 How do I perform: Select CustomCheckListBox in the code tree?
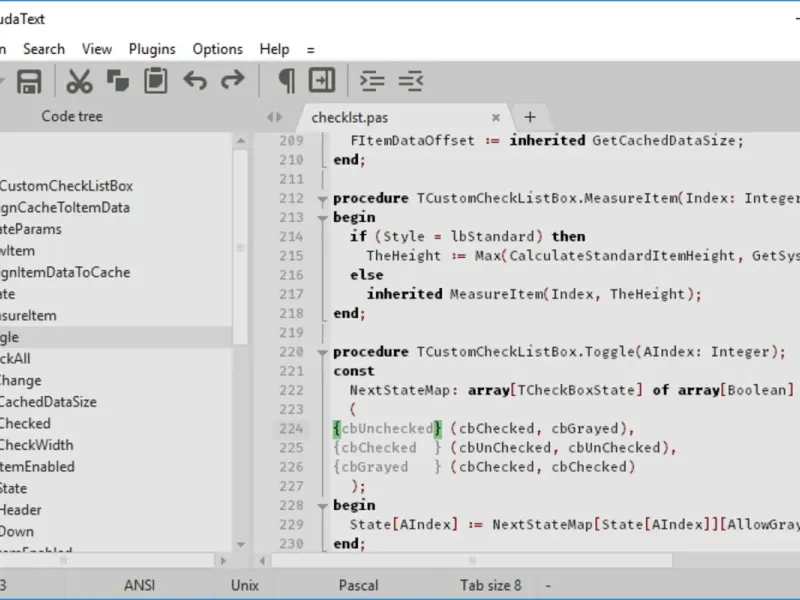pyautogui.click(x=66, y=186)
